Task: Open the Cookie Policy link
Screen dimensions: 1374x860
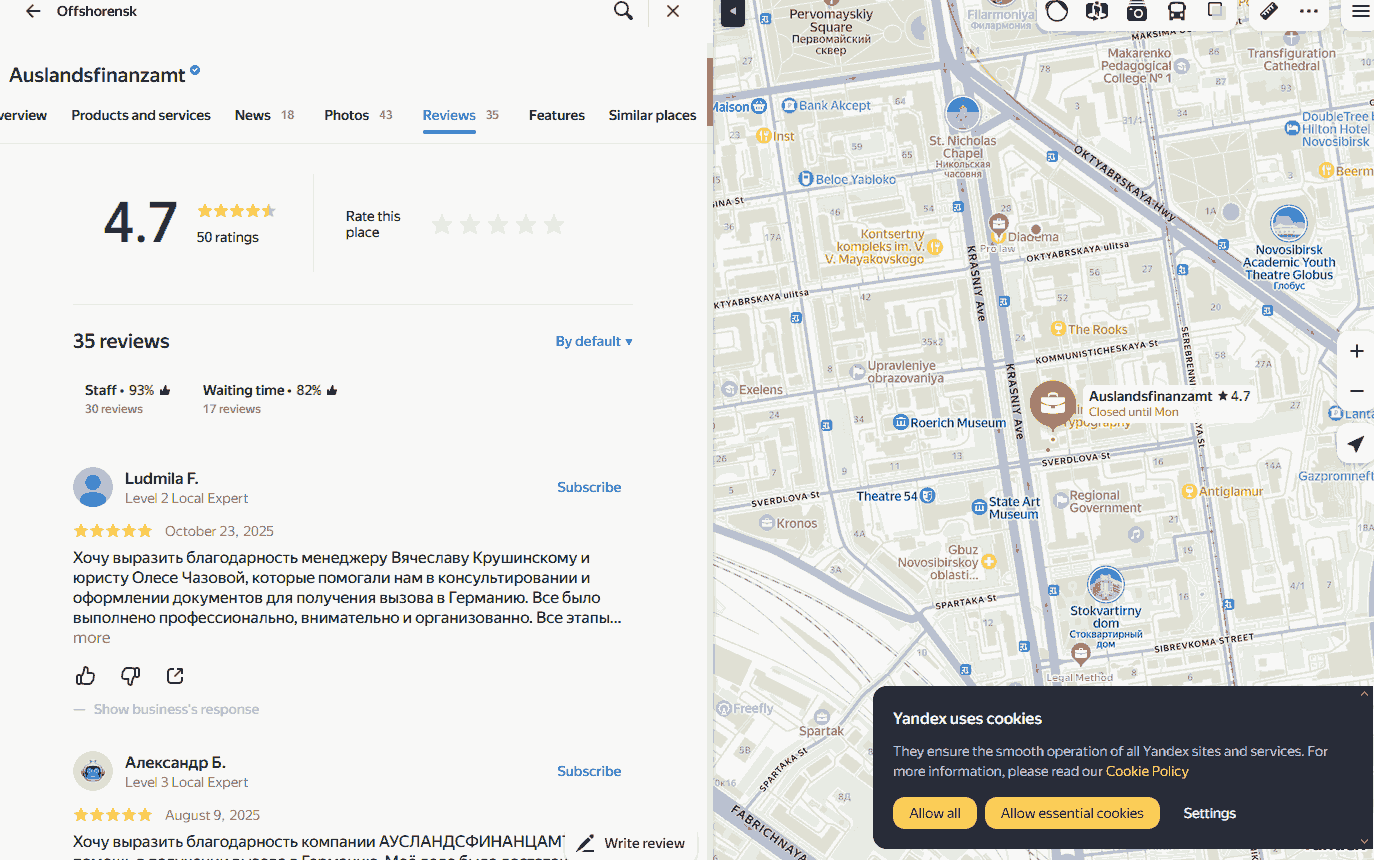Action: [1147, 771]
